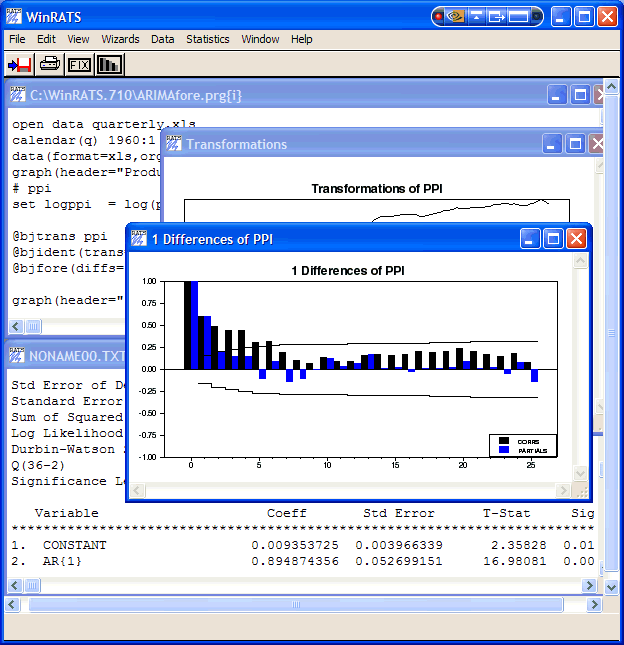Minimize the 1 Differences of PPI window
The width and height of the screenshot is (624, 645).
530,239
